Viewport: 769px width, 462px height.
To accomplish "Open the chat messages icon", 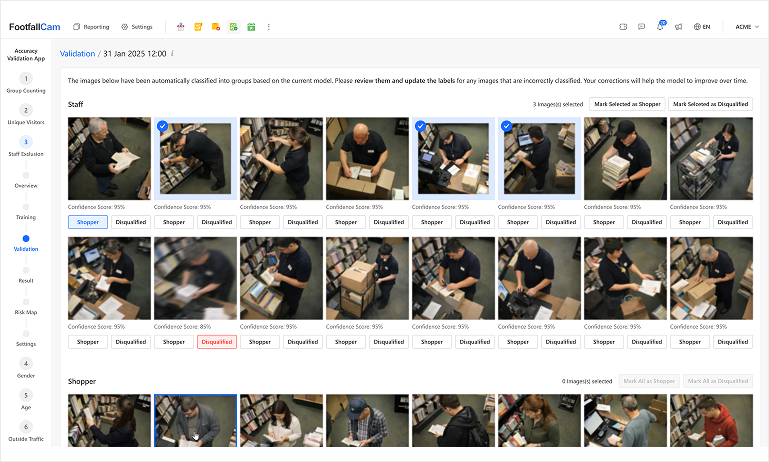I will (x=641, y=27).
